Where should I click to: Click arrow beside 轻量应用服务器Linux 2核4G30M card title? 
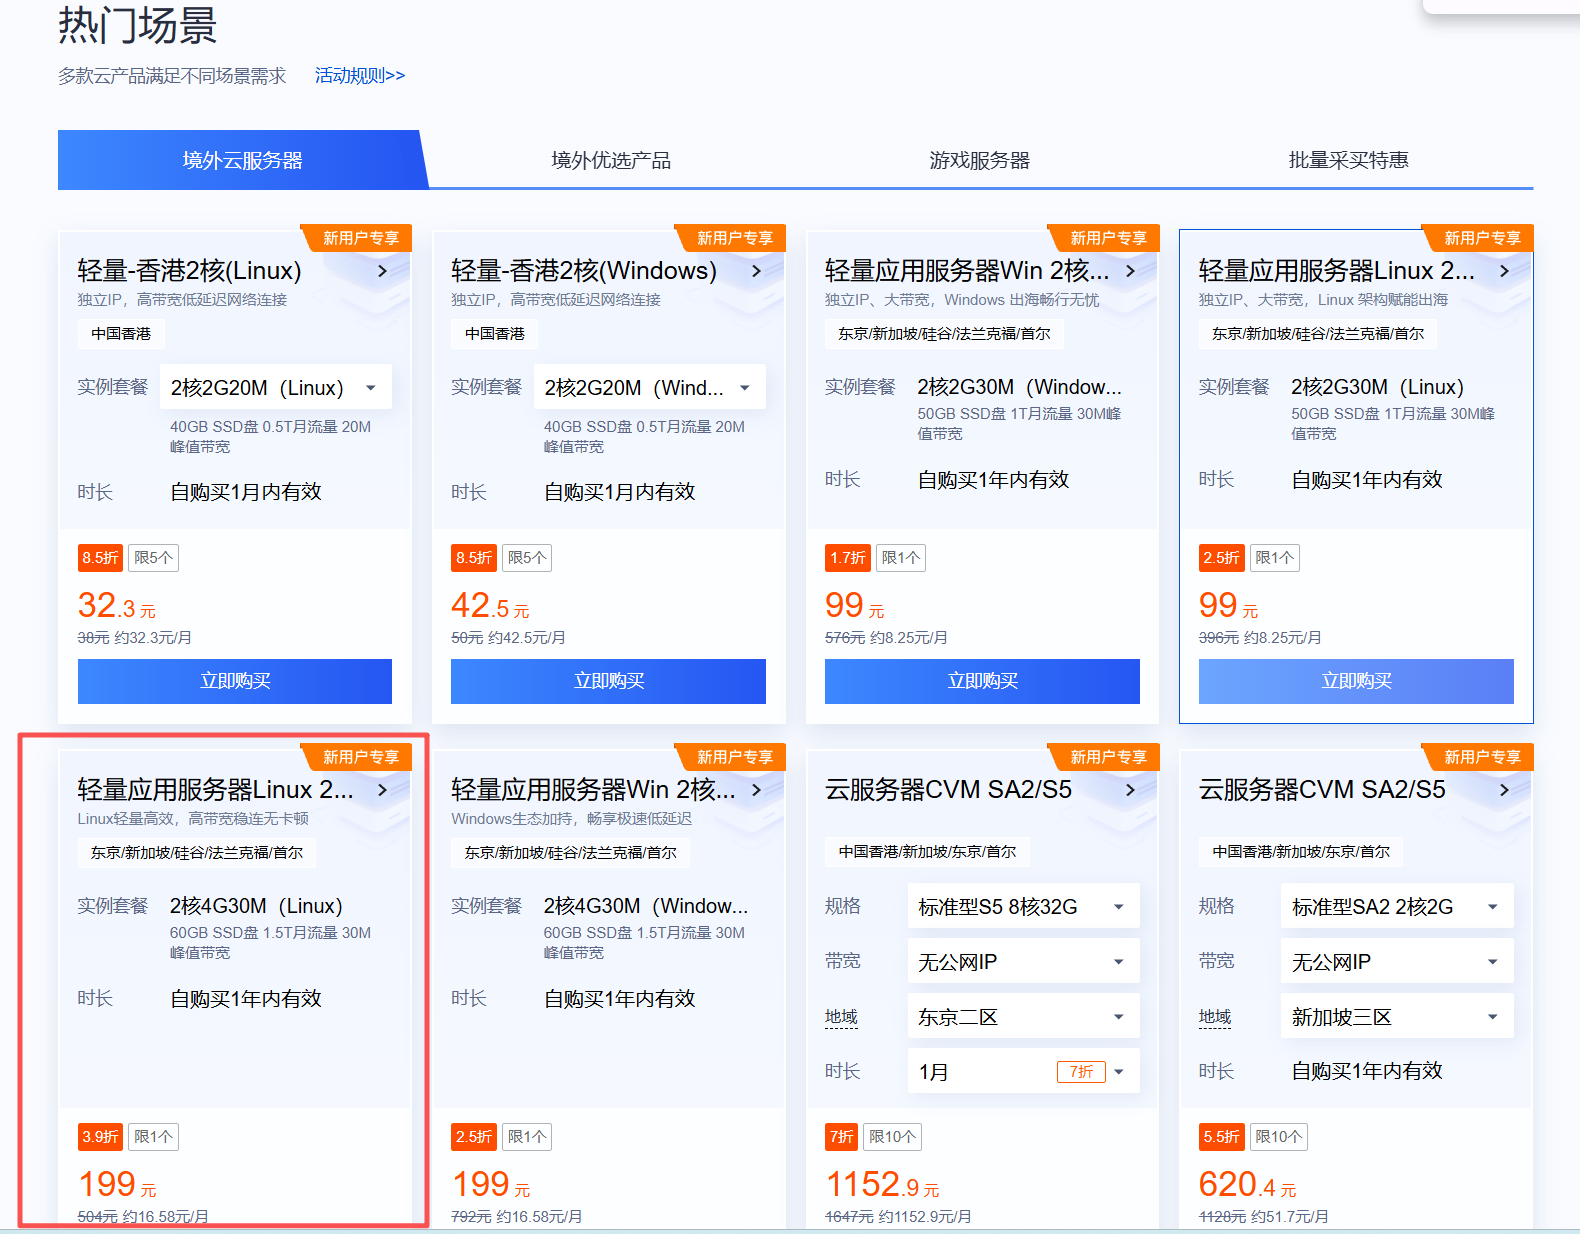382,790
